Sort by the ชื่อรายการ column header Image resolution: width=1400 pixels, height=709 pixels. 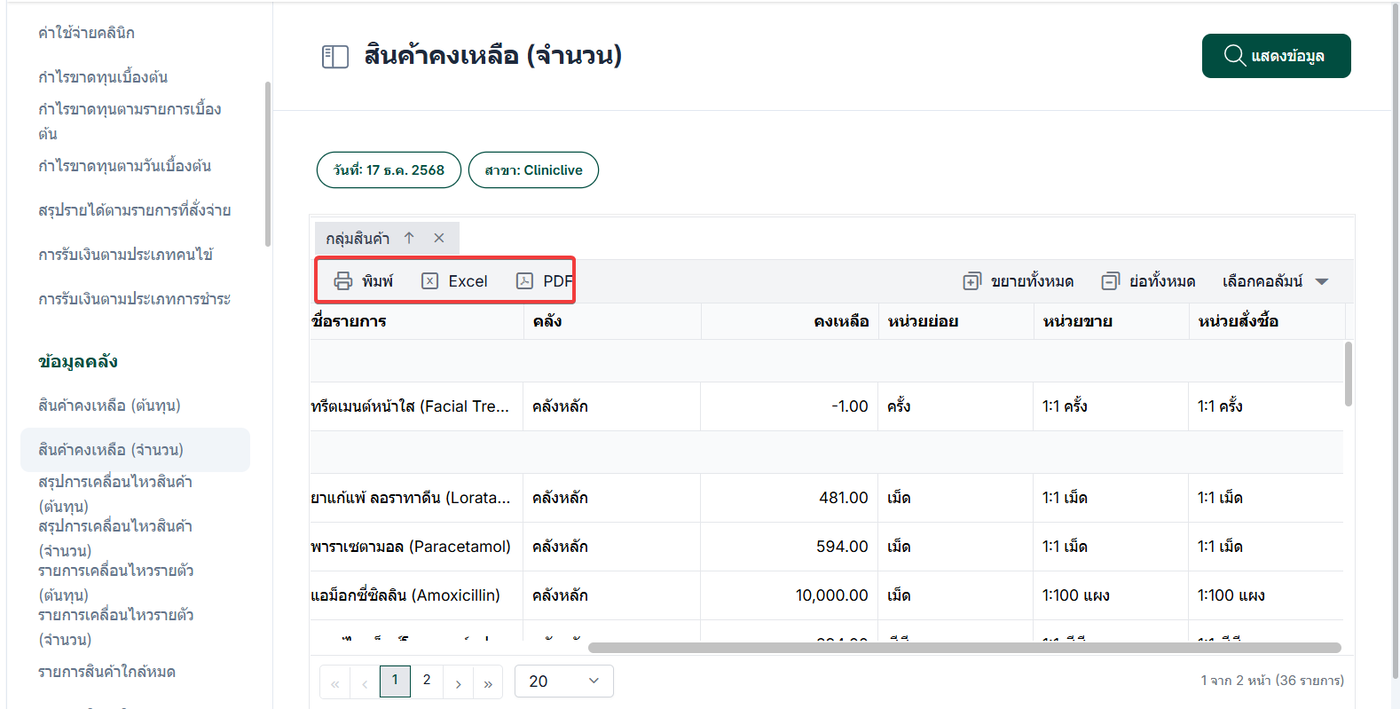point(416,321)
